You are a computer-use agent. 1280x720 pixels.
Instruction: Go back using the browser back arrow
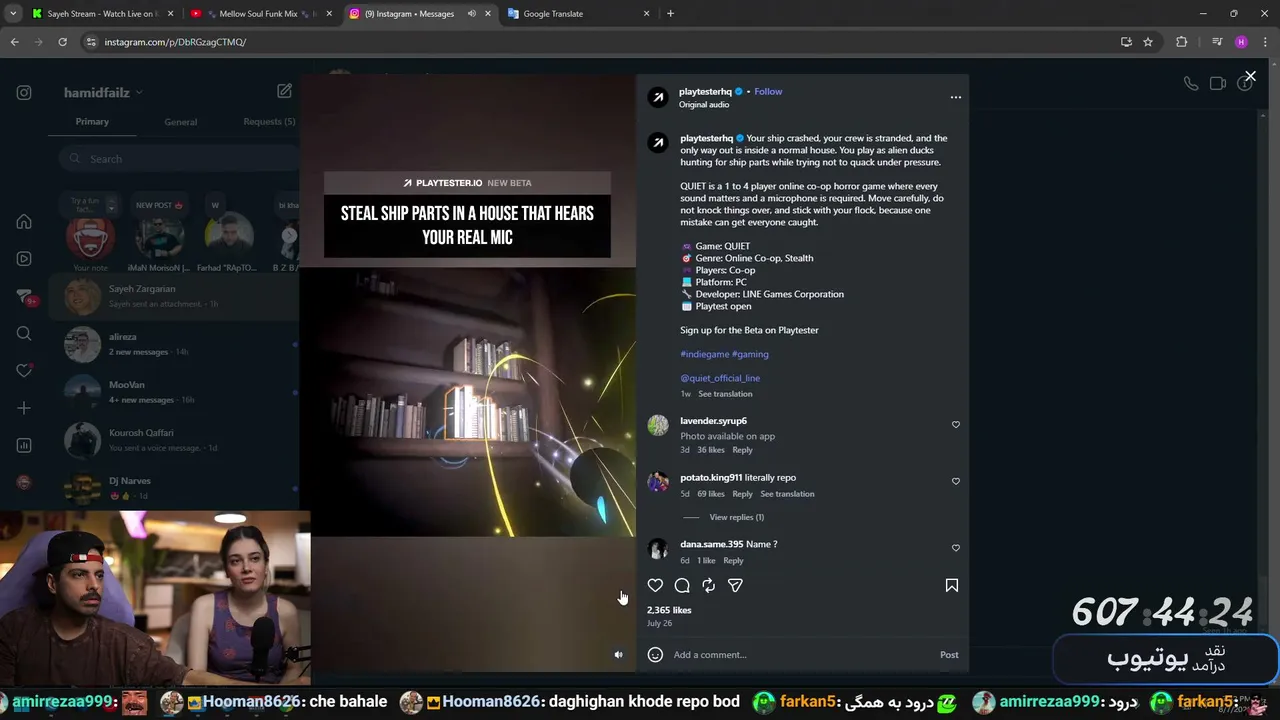pyautogui.click(x=14, y=42)
